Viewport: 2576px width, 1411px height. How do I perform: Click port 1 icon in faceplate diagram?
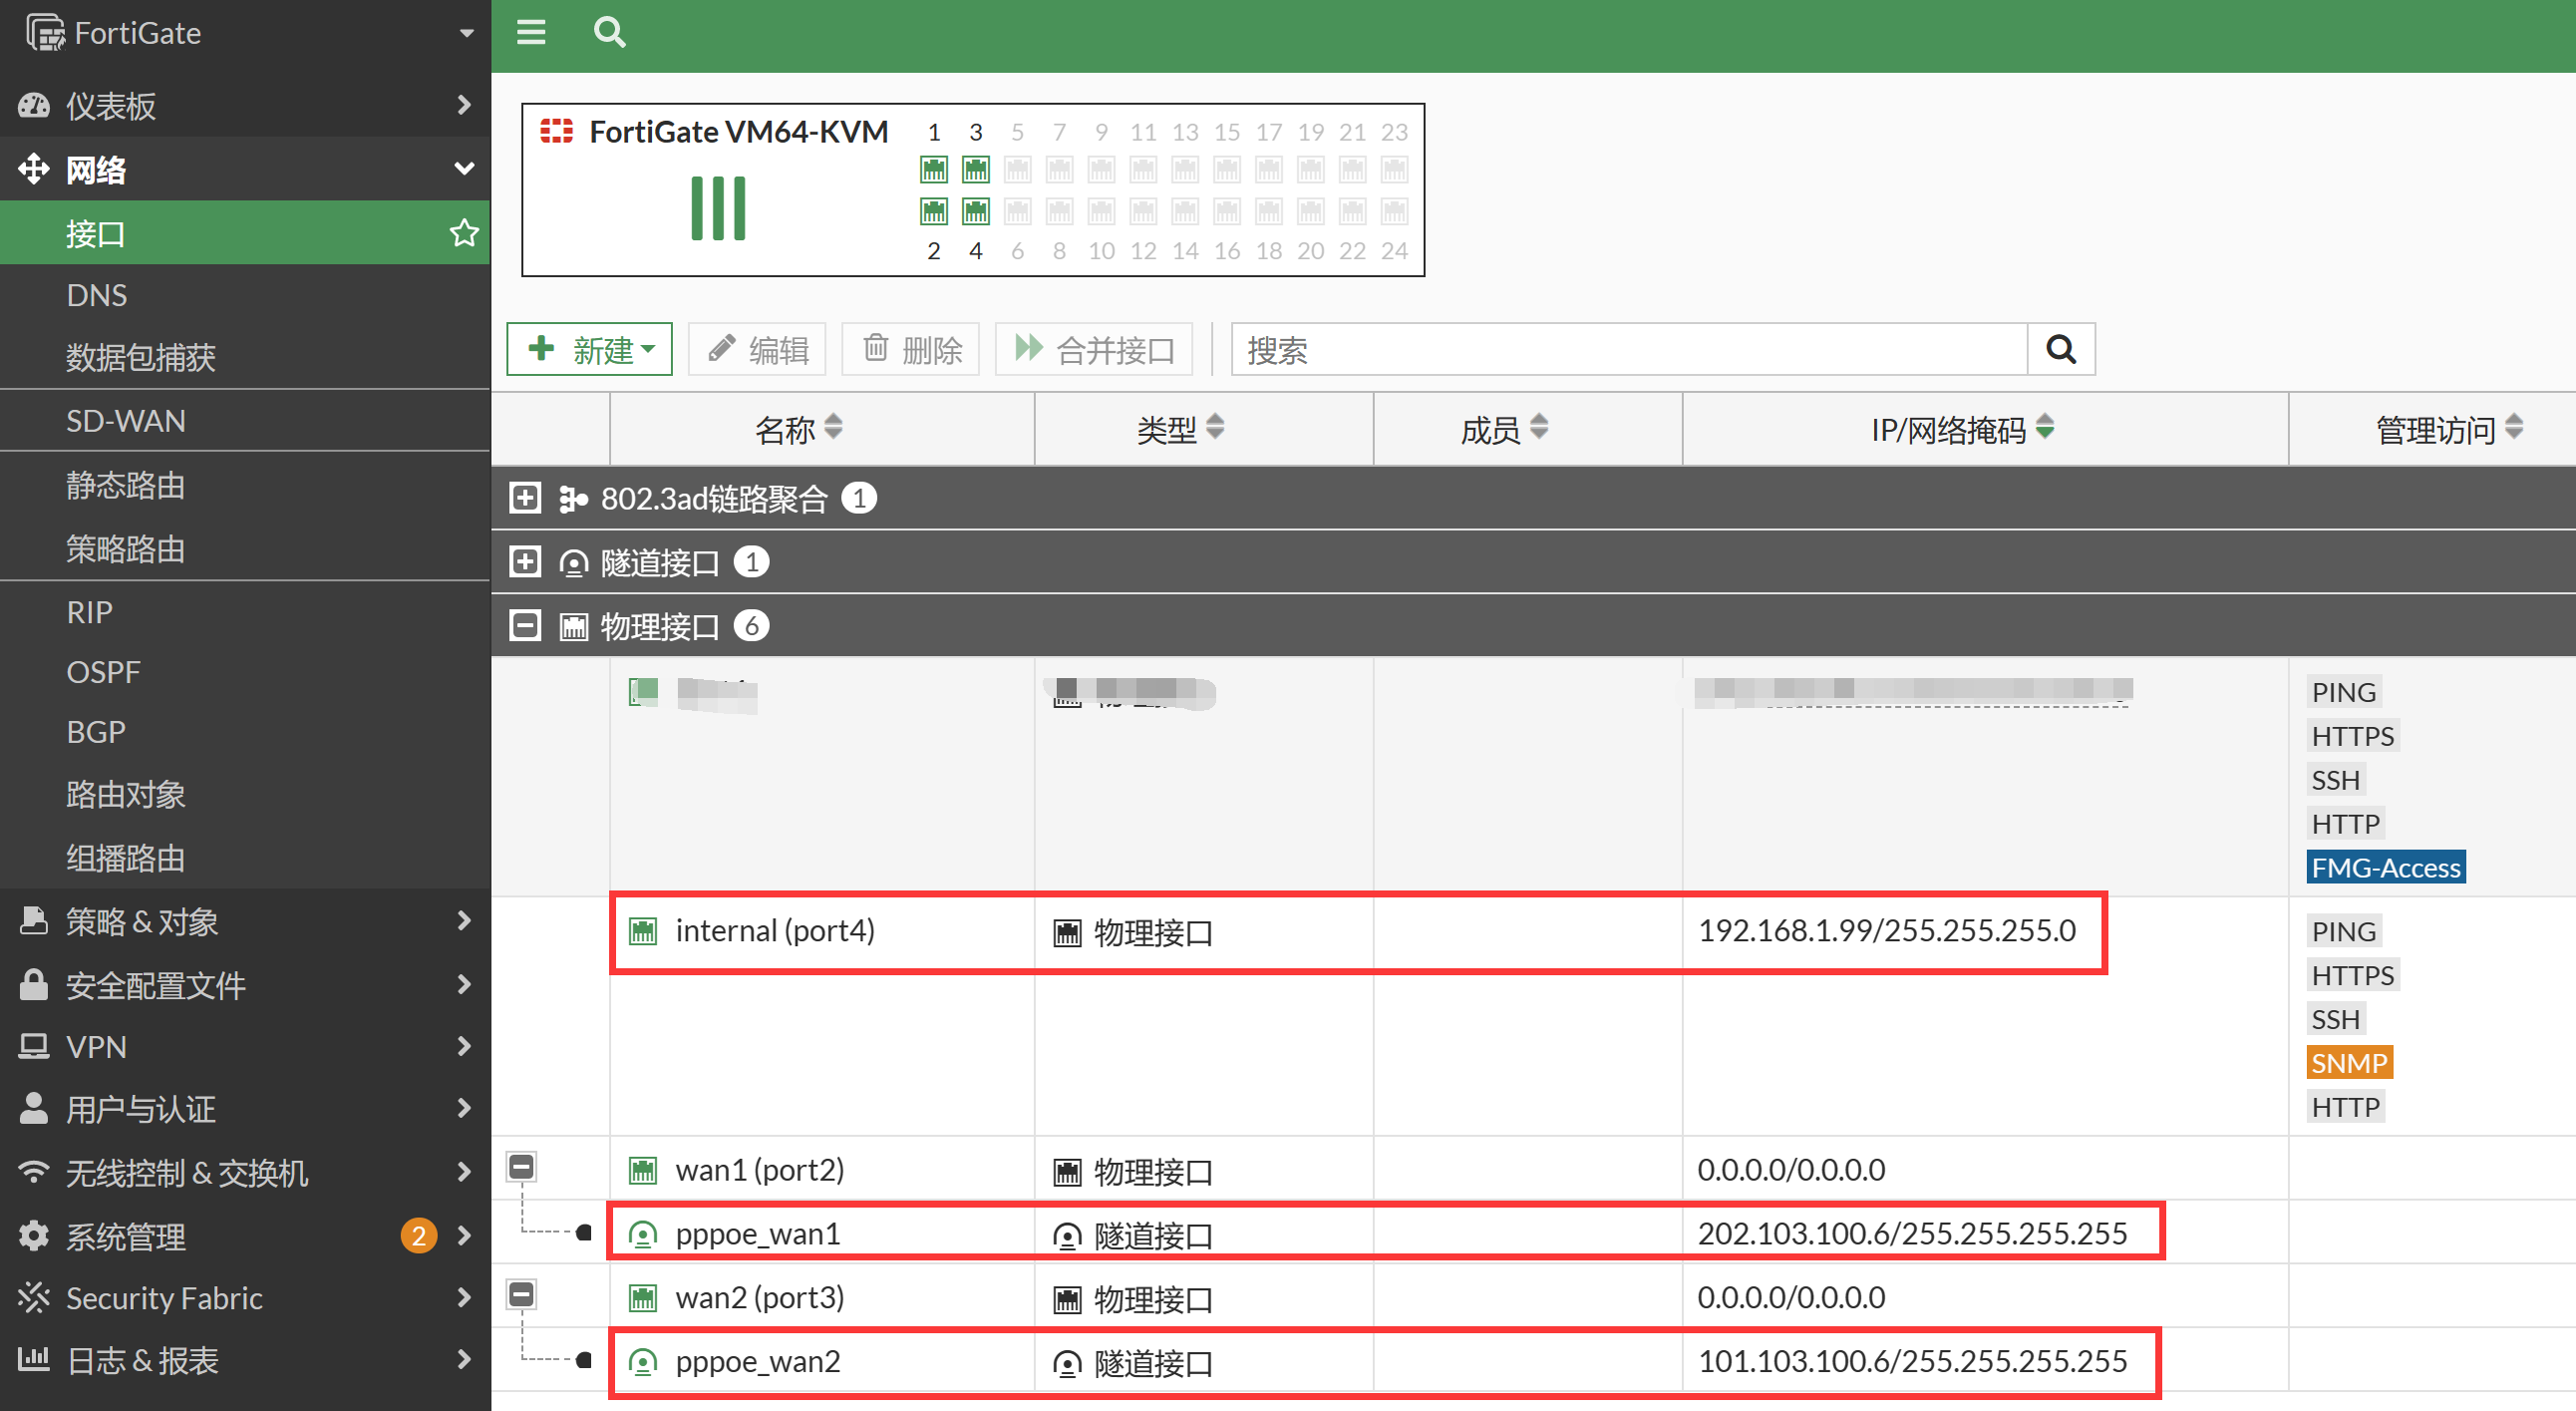coord(933,170)
